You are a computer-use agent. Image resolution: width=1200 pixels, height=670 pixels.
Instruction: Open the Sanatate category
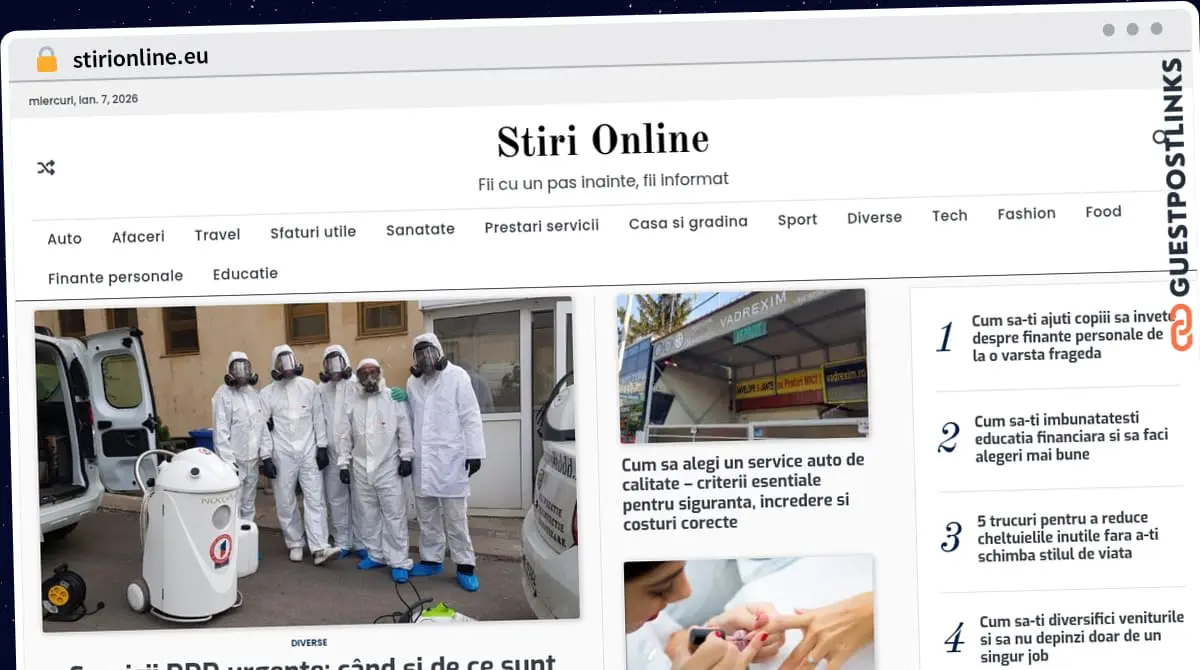click(420, 229)
